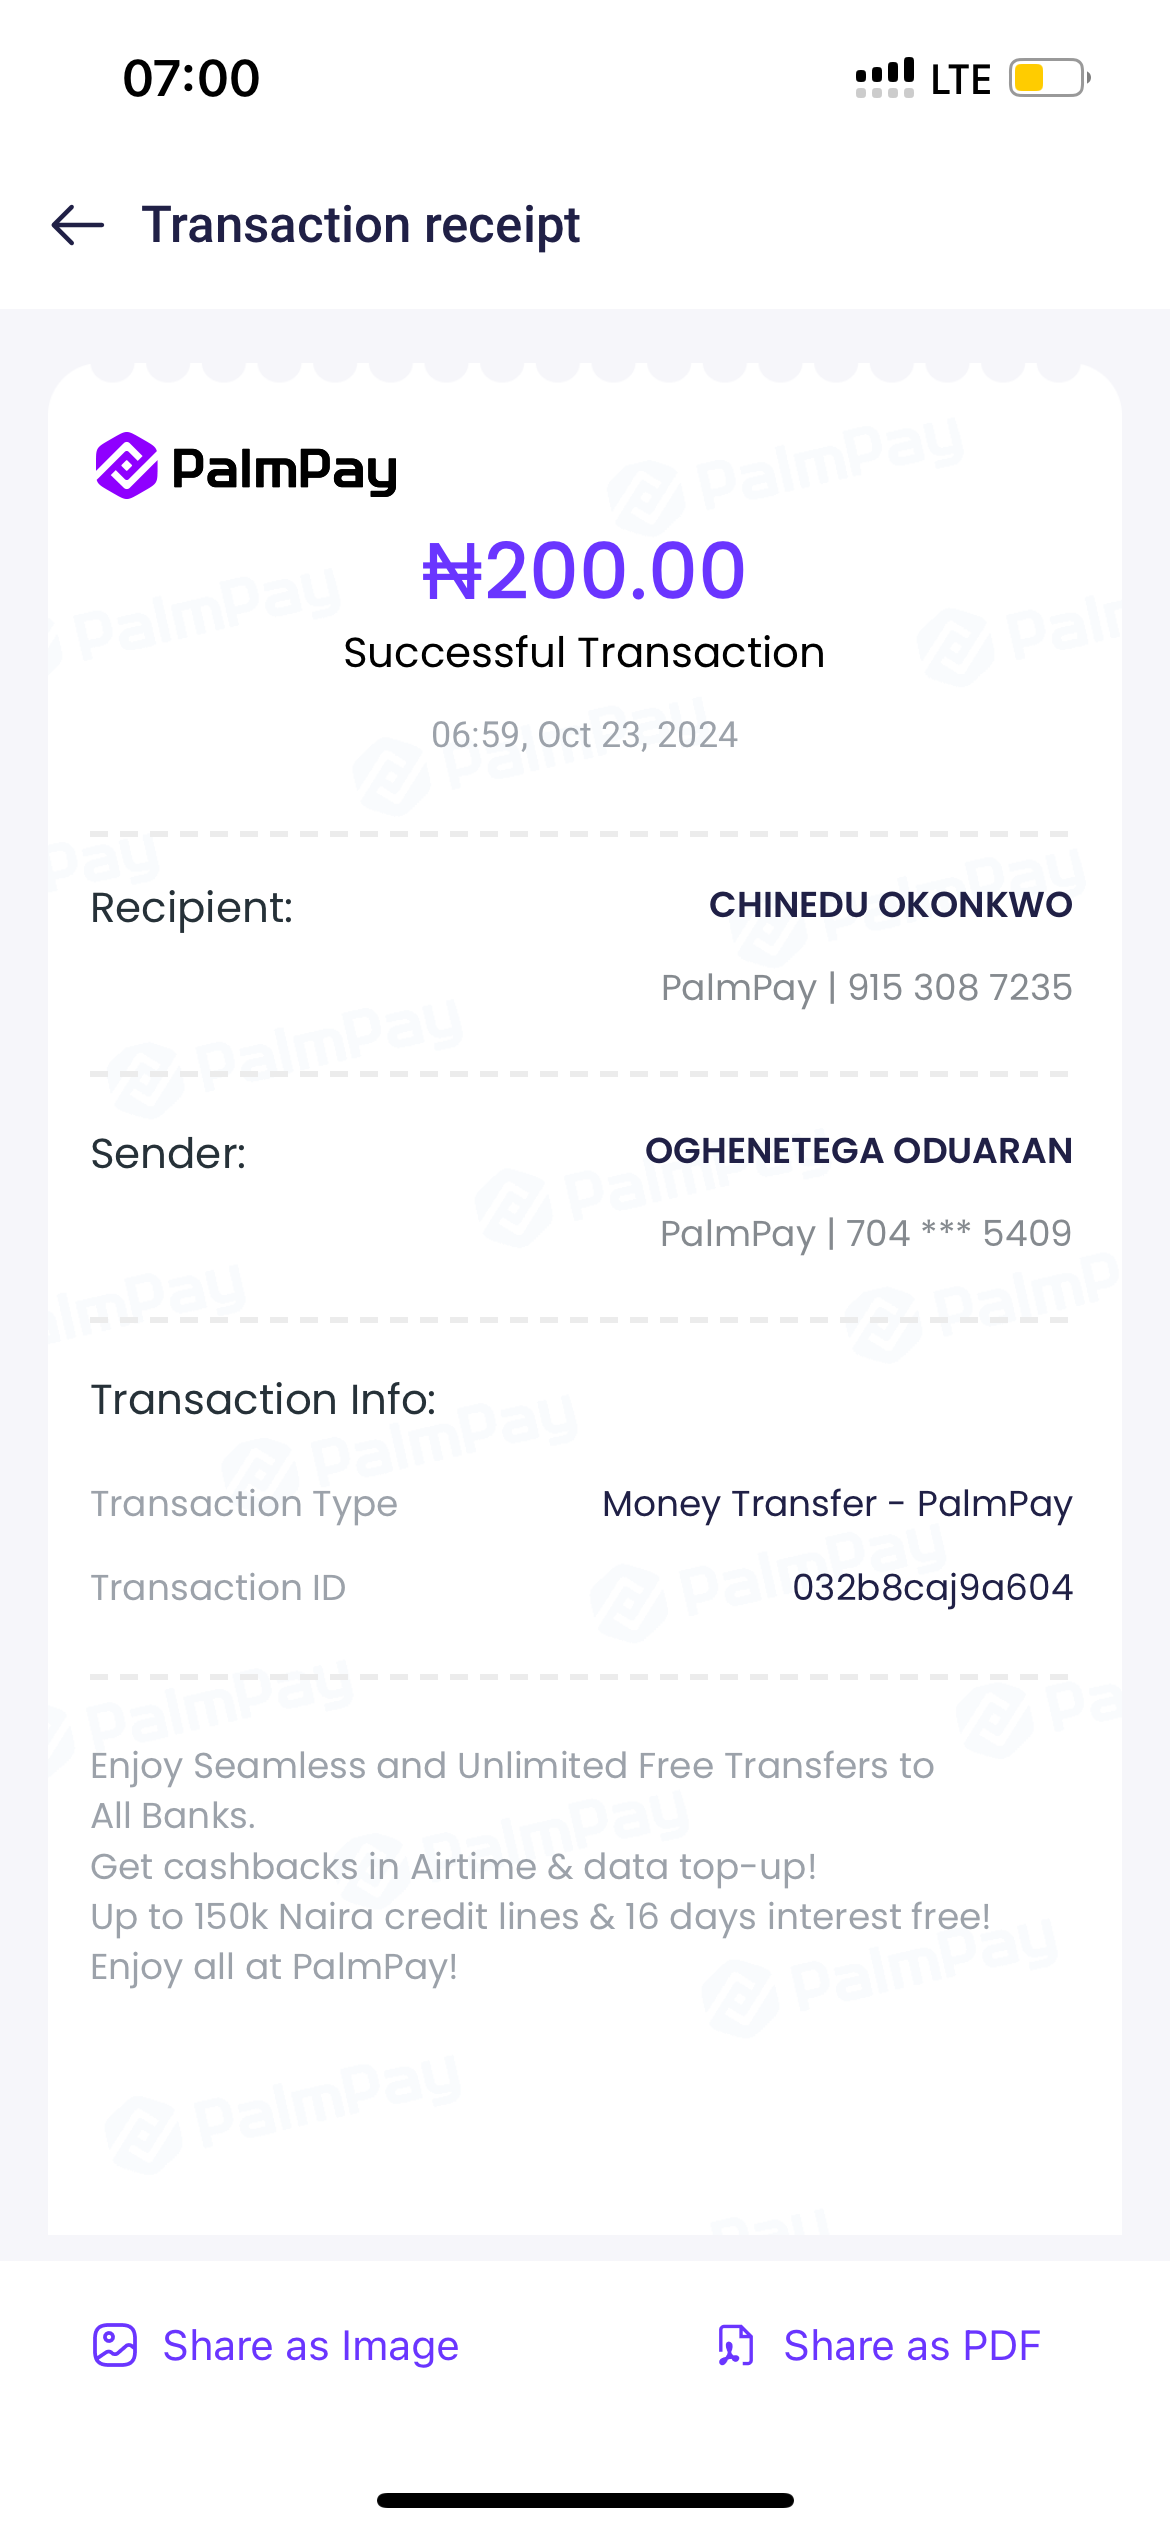Click the Share as Image icon
This screenshot has width=1170, height=2532.
point(115,2345)
